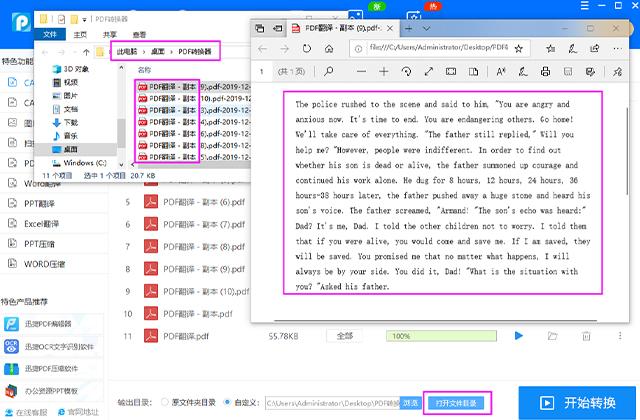Click 桌面 in Explorer breadcrumb path
Viewport: 640px width, 420px height.
pos(158,51)
